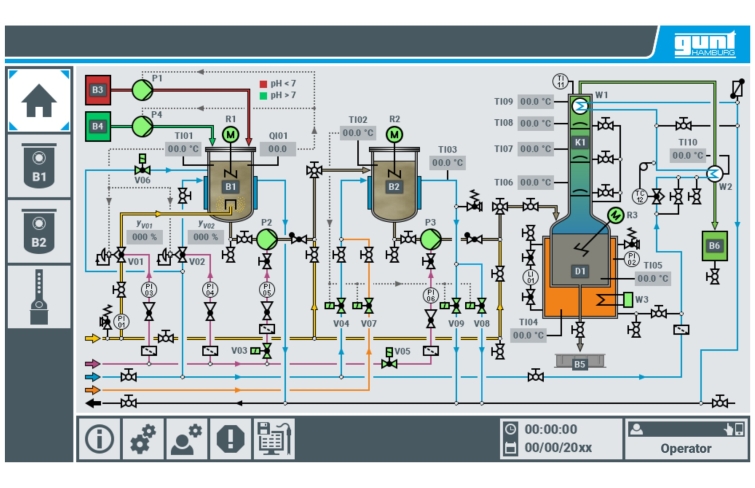
Task: Select control valve V02
Action: click(x=172, y=255)
